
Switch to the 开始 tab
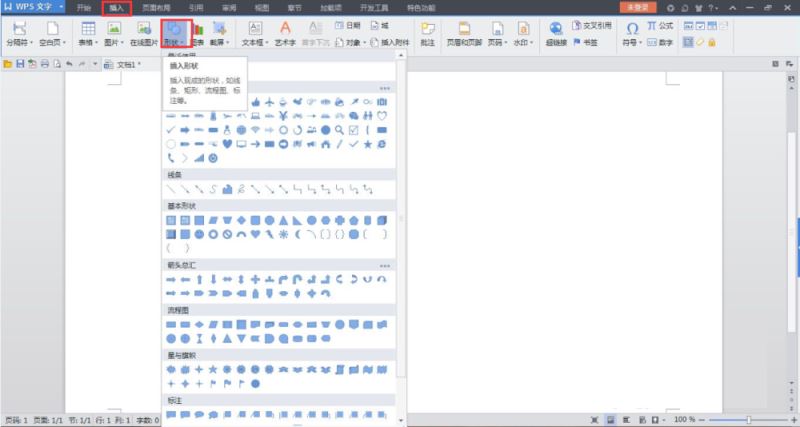pyautogui.click(x=84, y=8)
